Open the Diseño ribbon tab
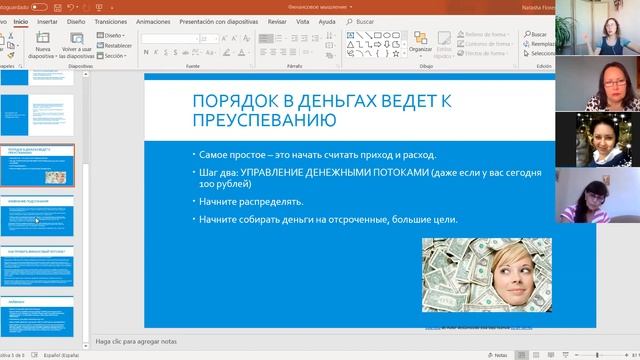The image size is (640, 360). click(76, 22)
